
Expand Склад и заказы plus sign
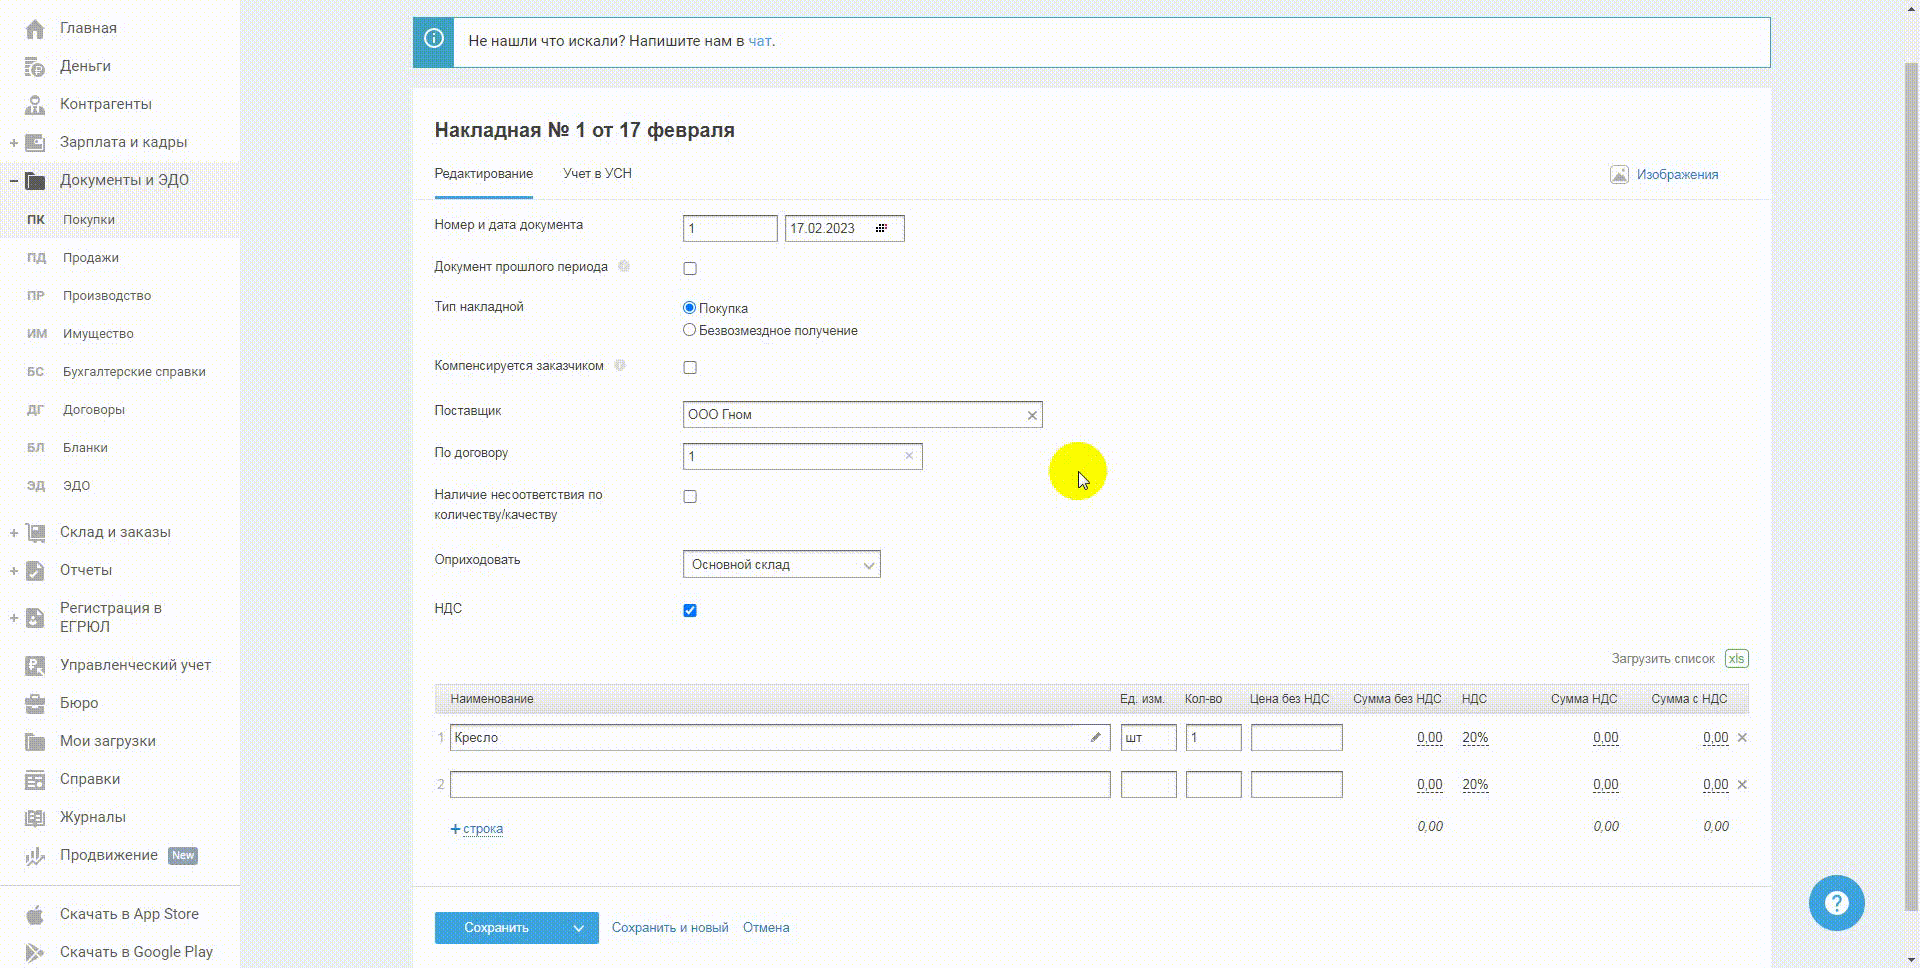pos(14,533)
